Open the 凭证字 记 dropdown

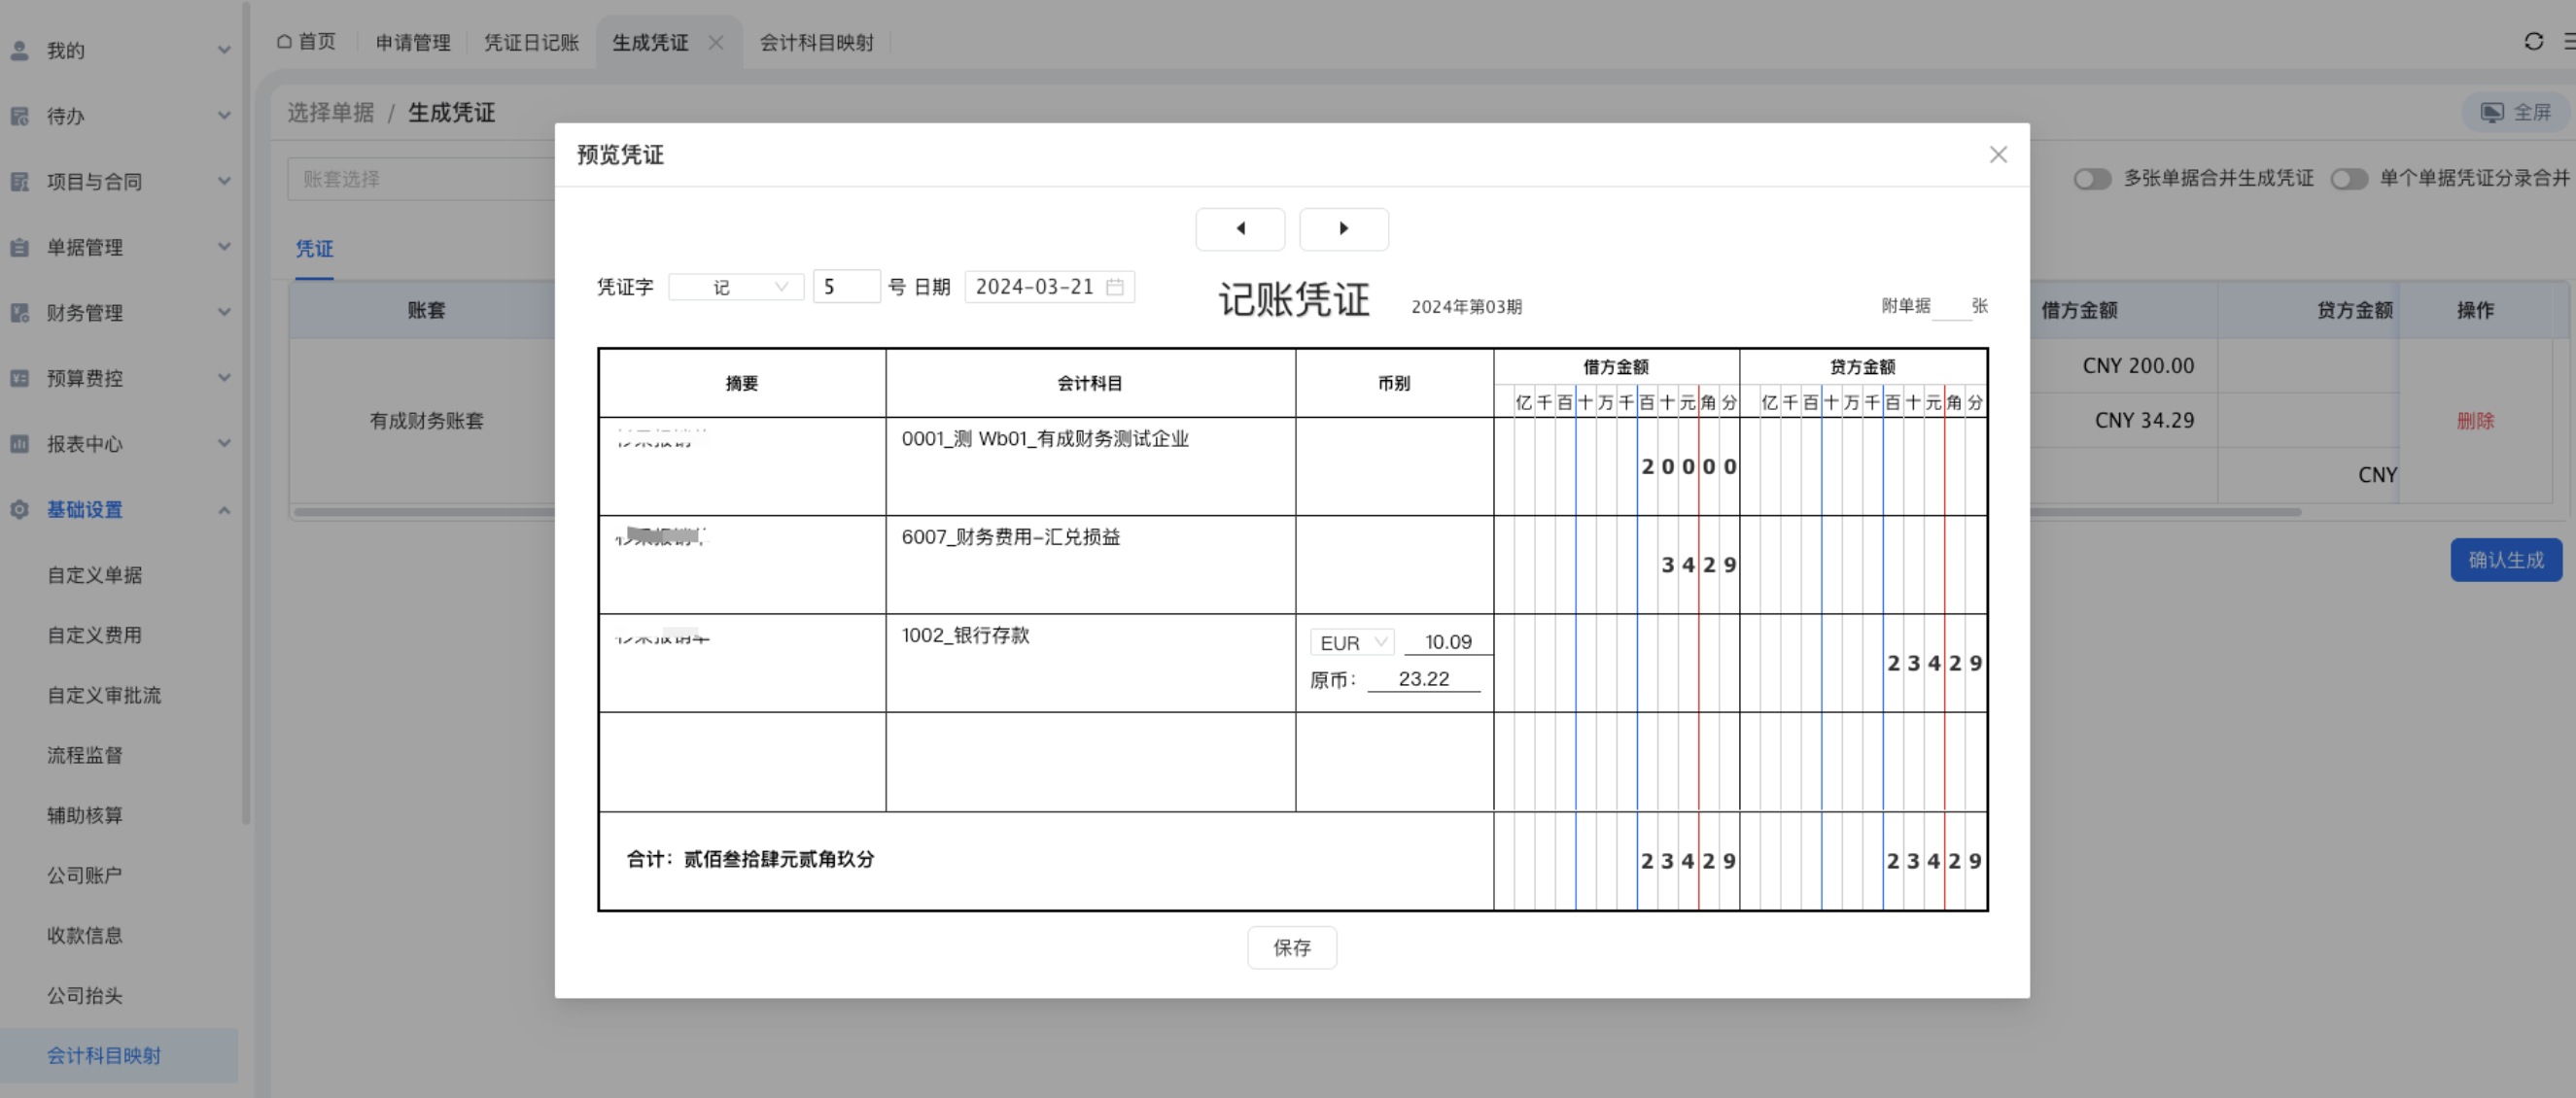pos(736,287)
